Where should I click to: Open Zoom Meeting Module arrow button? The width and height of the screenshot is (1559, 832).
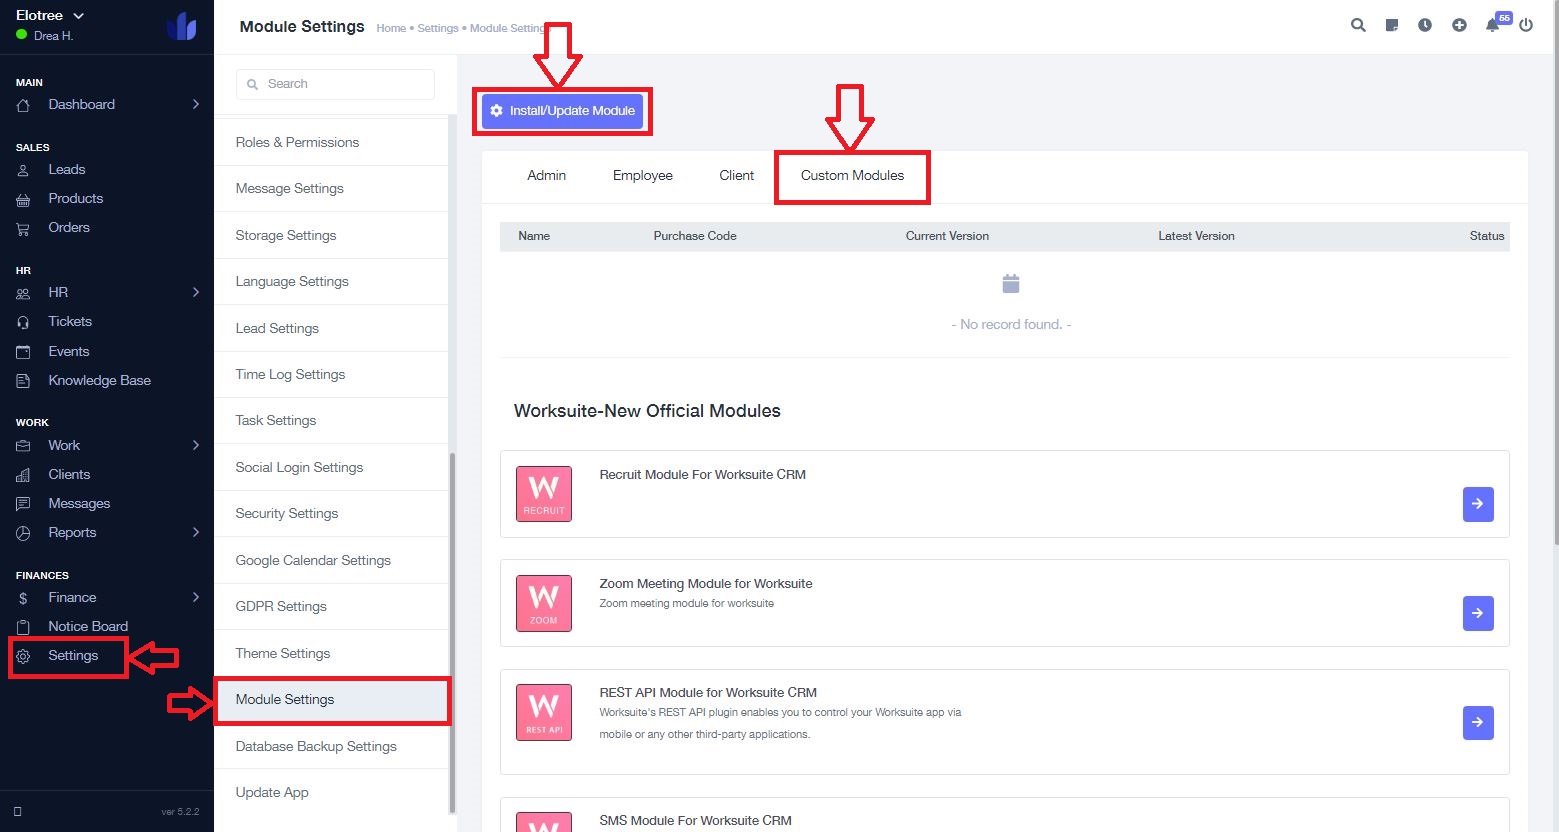click(1478, 613)
